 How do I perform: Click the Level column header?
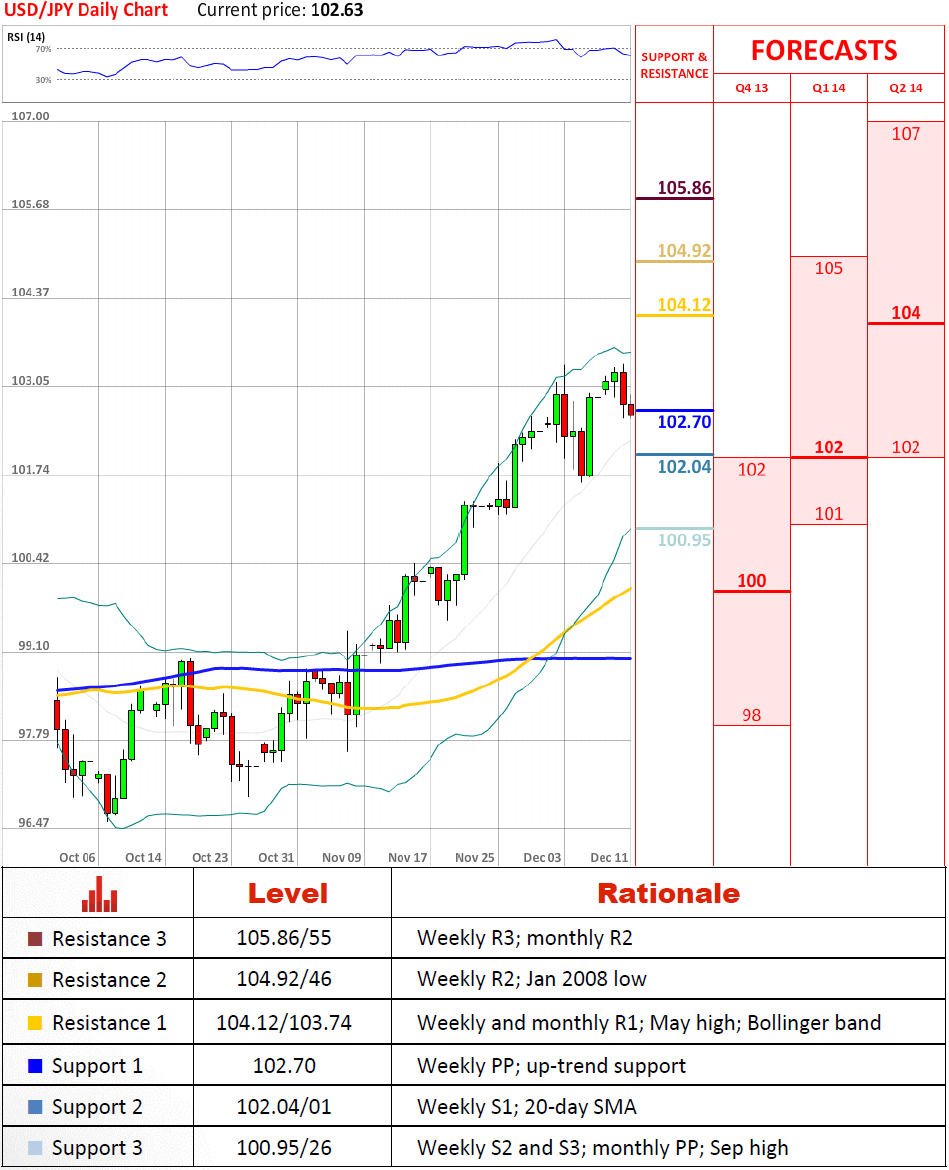288,893
